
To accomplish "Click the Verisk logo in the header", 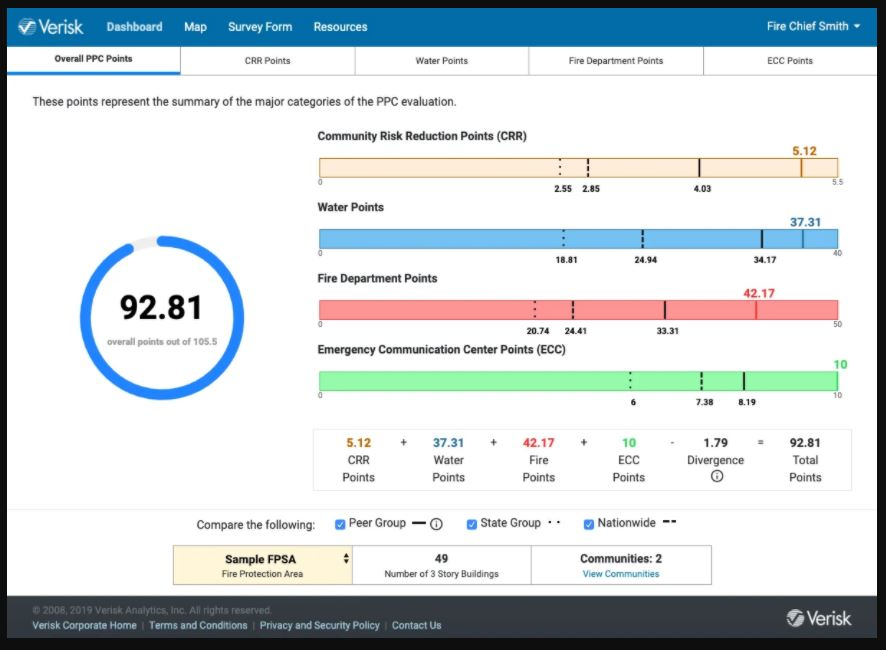I will pos(51,27).
